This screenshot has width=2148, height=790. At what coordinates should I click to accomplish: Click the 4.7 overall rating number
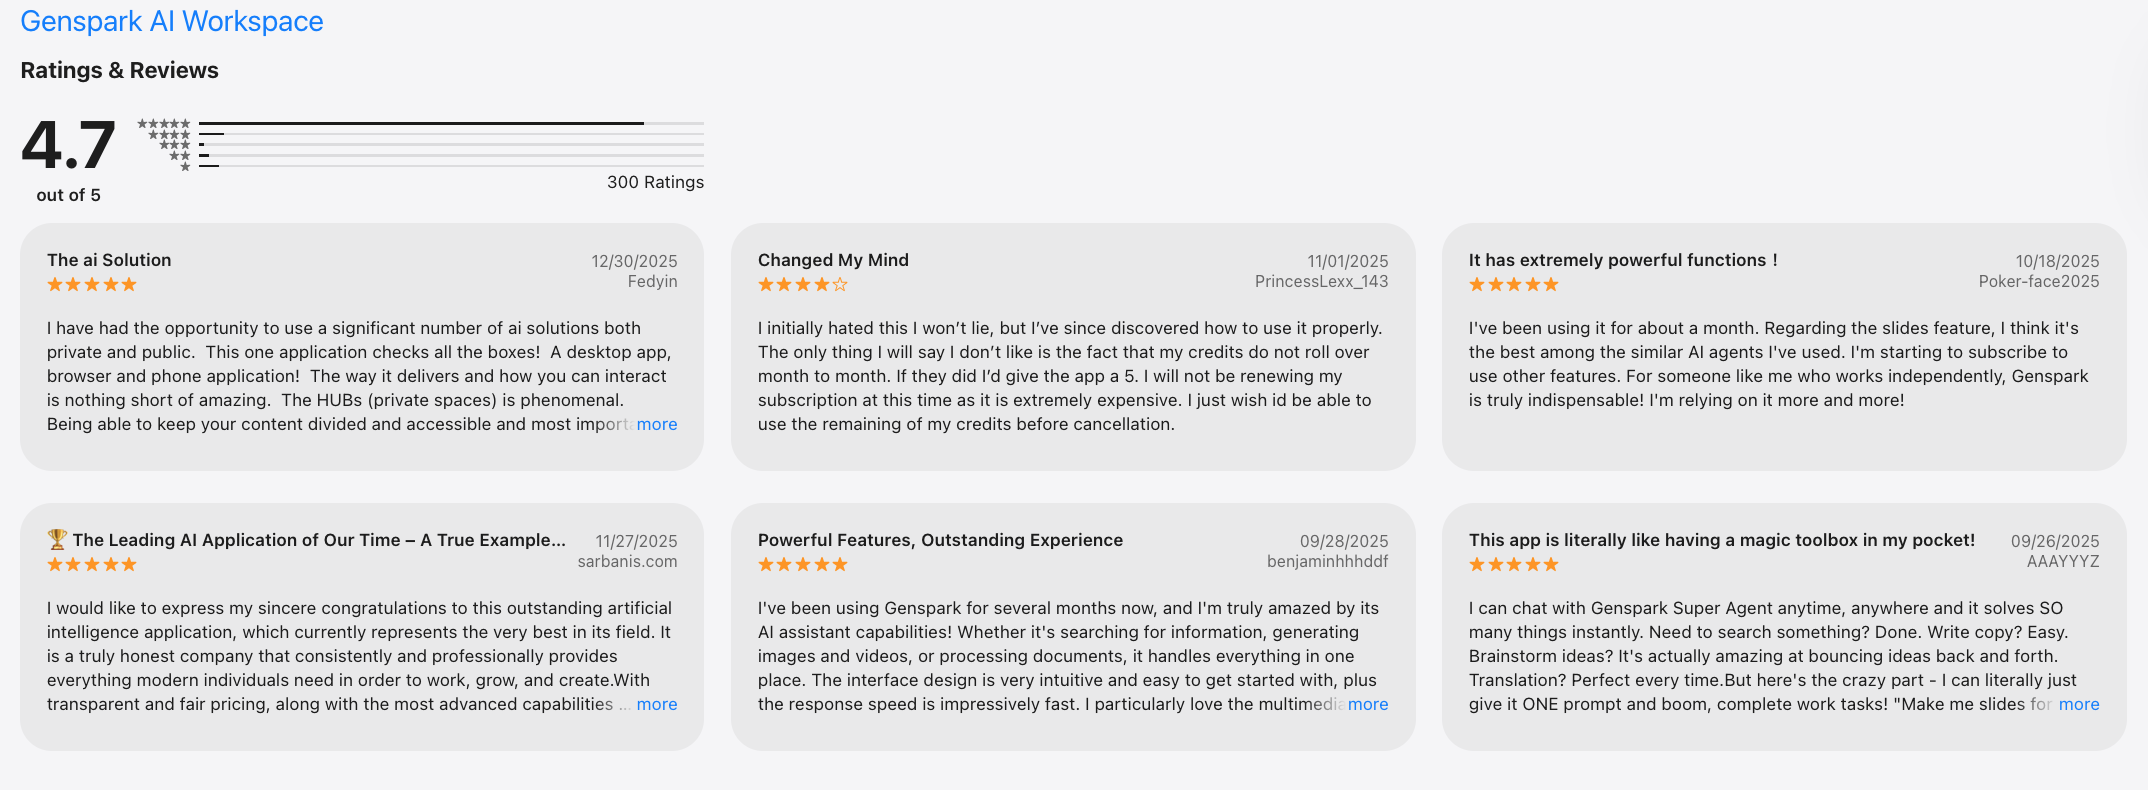(x=68, y=146)
